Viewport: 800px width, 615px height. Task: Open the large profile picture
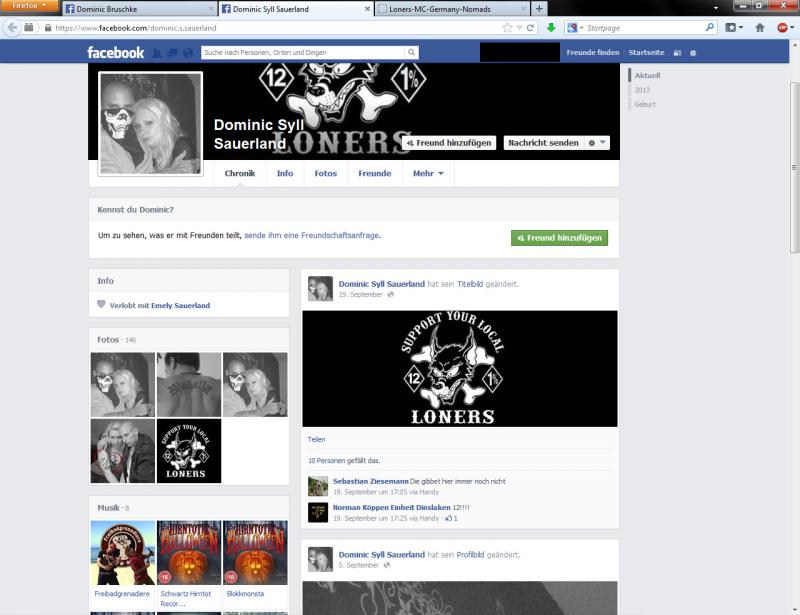[x=151, y=124]
